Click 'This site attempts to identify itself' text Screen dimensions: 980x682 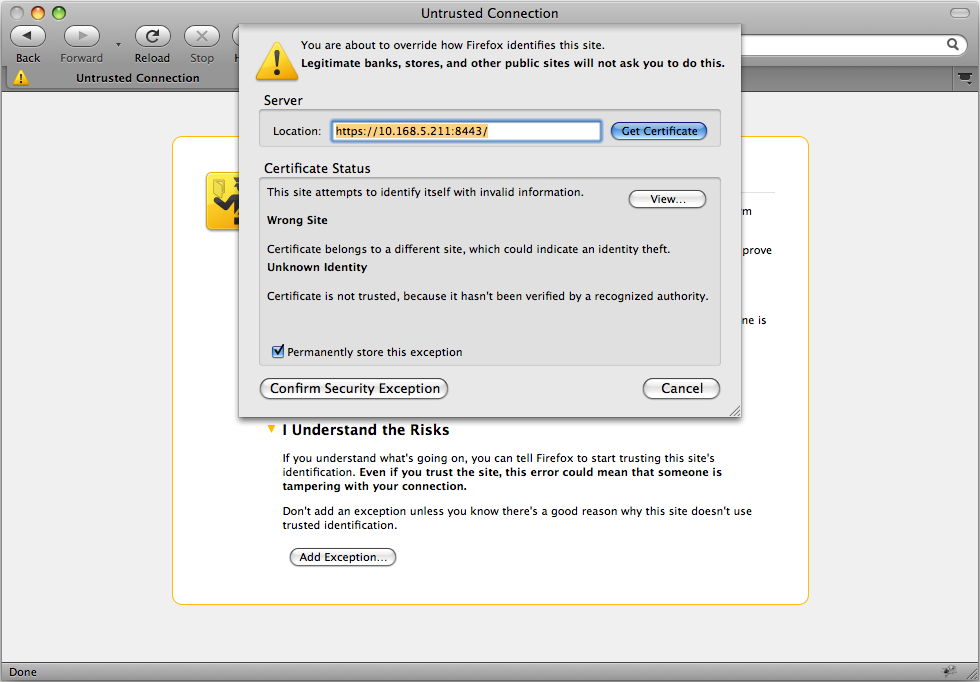pyautogui.click(x=425, y=192)
